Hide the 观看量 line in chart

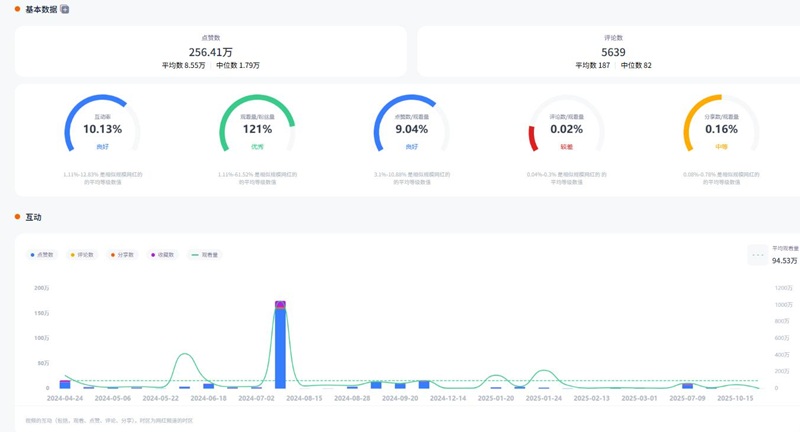pos(205,255)
